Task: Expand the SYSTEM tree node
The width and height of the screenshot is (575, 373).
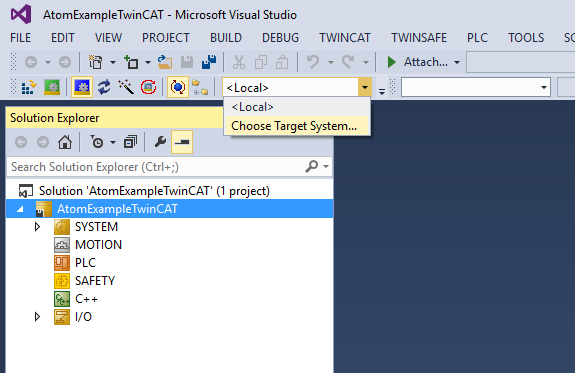Action: (x=37, y=227)
